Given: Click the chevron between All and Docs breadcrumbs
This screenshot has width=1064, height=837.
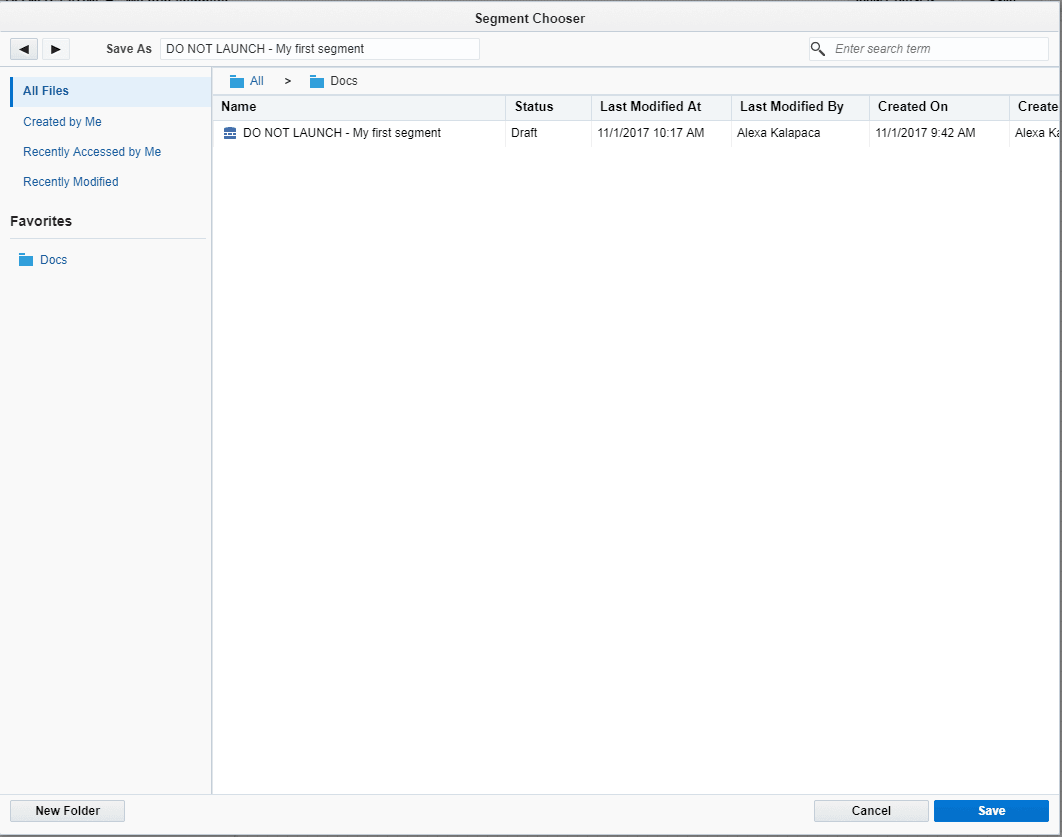Looking at the screenshot, I should point(287,81).
